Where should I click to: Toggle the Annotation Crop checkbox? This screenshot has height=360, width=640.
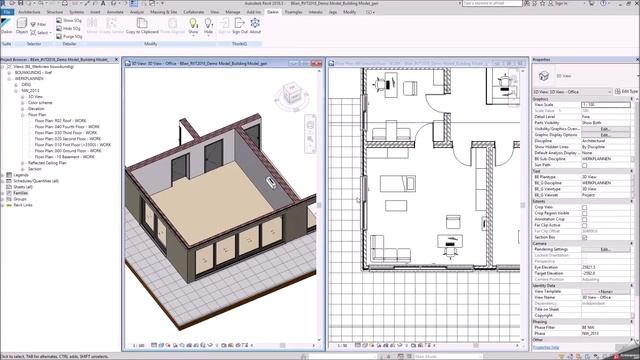point(584,220)
